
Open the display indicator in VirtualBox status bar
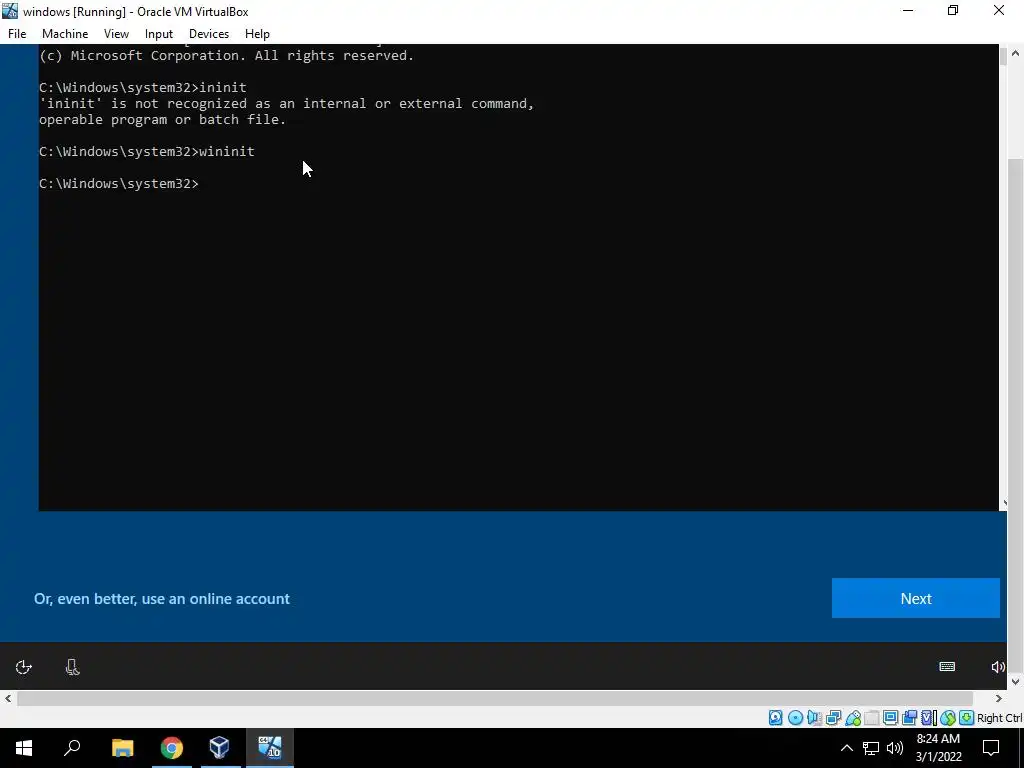891,718
